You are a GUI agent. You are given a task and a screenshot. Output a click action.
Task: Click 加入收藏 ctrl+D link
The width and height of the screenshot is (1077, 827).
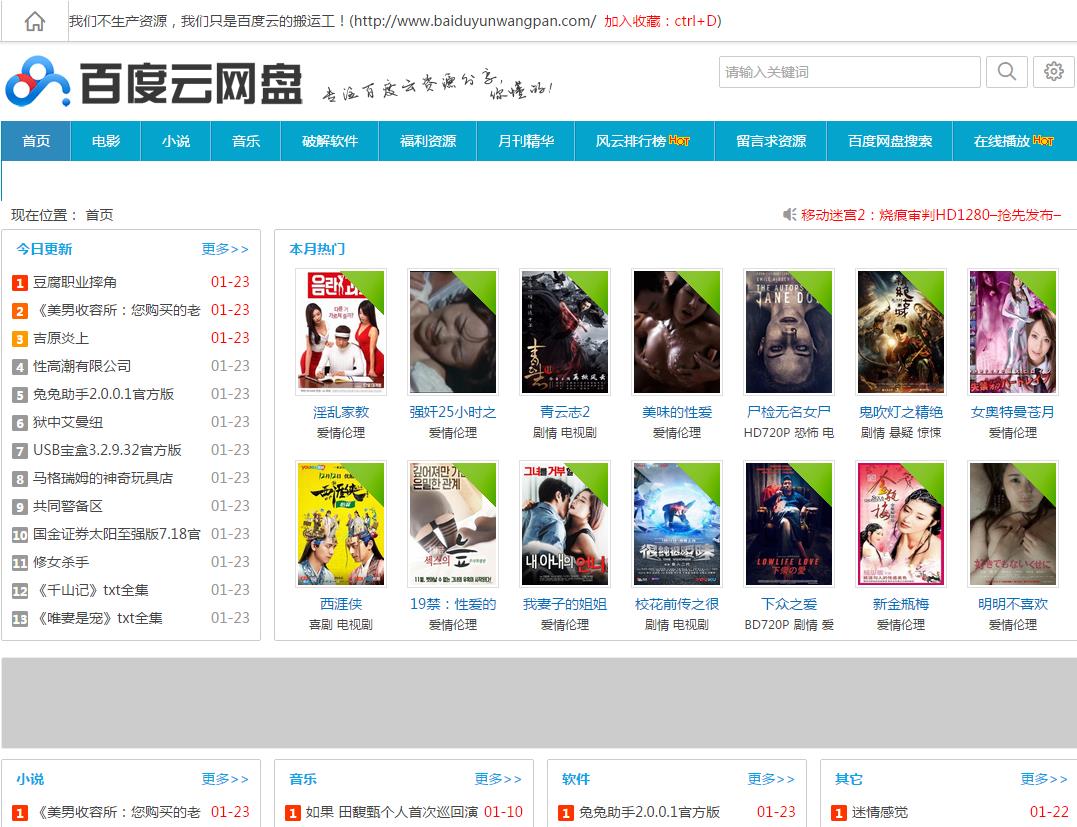pyautogui.click(x=661, y=21)
